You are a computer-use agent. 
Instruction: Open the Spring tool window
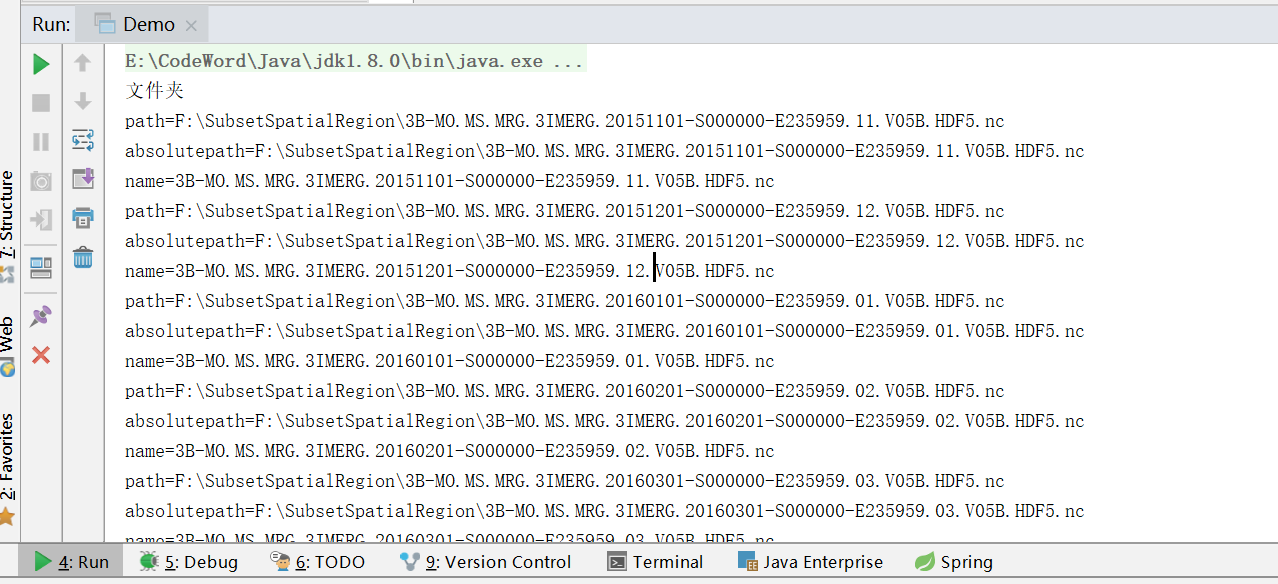[953, 561]
